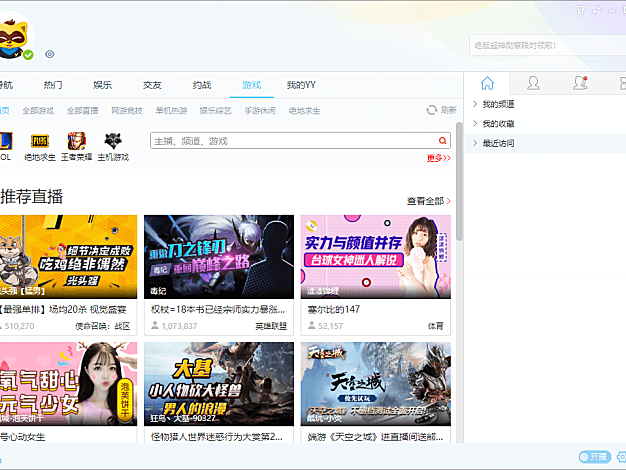Viewport: 626px width, 470px height.
Task: Click the title 端游《天空之城》进直播间送能
Action: coord(375,437)
